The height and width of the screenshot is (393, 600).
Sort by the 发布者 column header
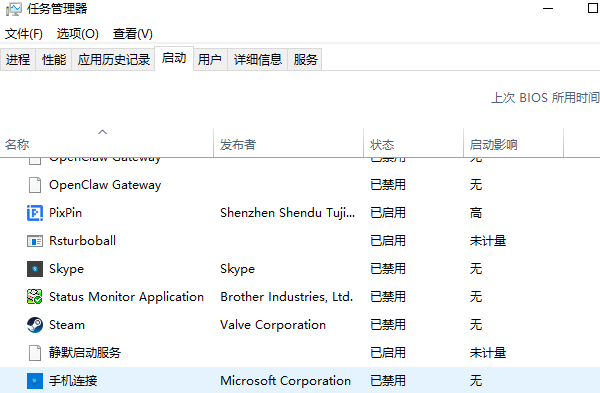pos(289,144)
